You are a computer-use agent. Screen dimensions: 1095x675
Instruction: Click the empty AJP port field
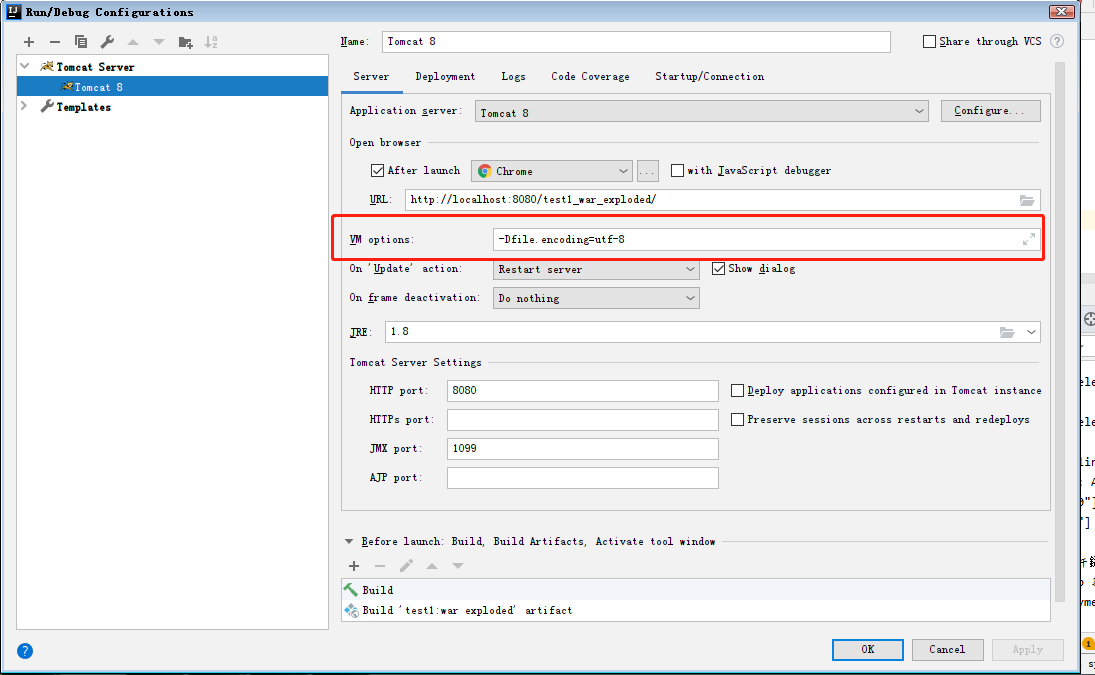pyautogui.click(x=582, y=478)
